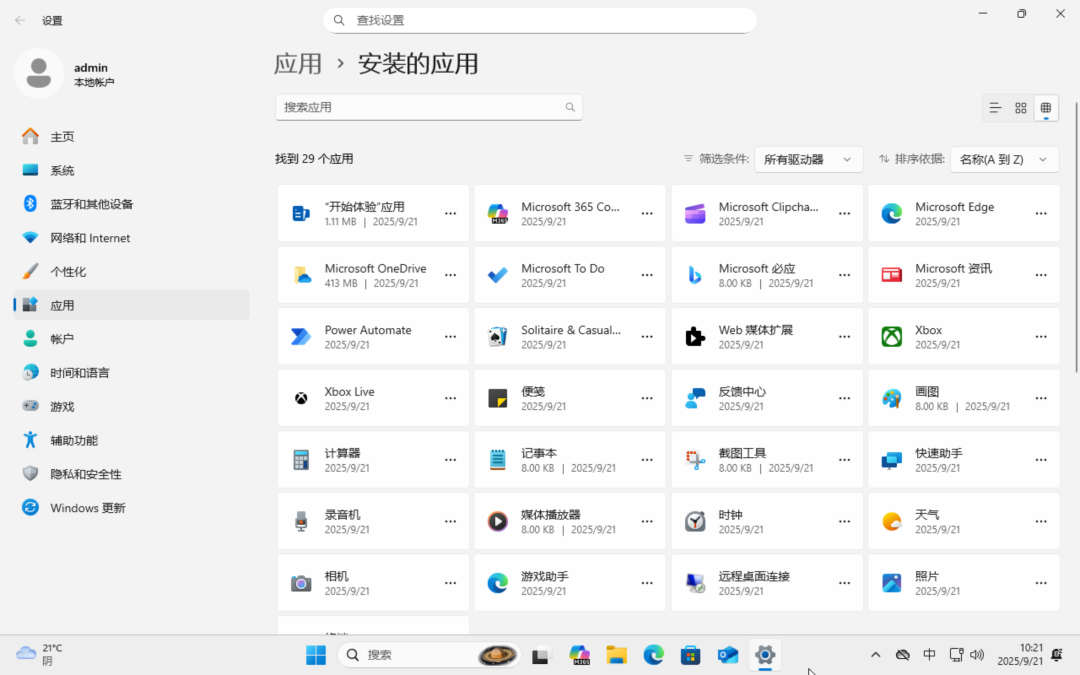This screenshot has width=1080, height=675.
Task: Open the 名称(A 到 Z) sort dropdown
Action: pyautogui.click(x=1004, y=159)
